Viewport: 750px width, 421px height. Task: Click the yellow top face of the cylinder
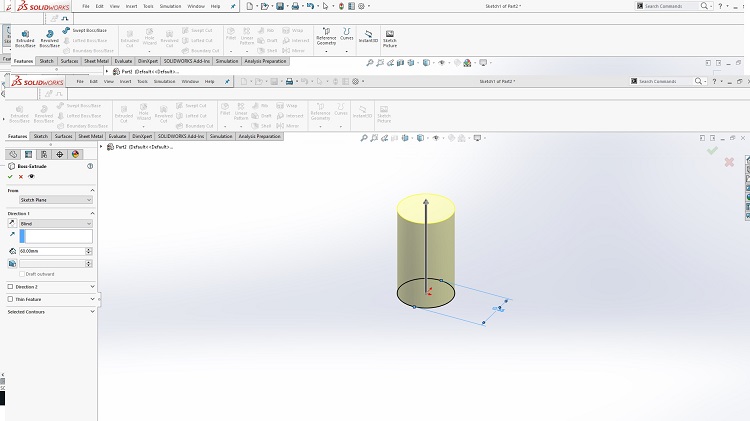[426, 209]
